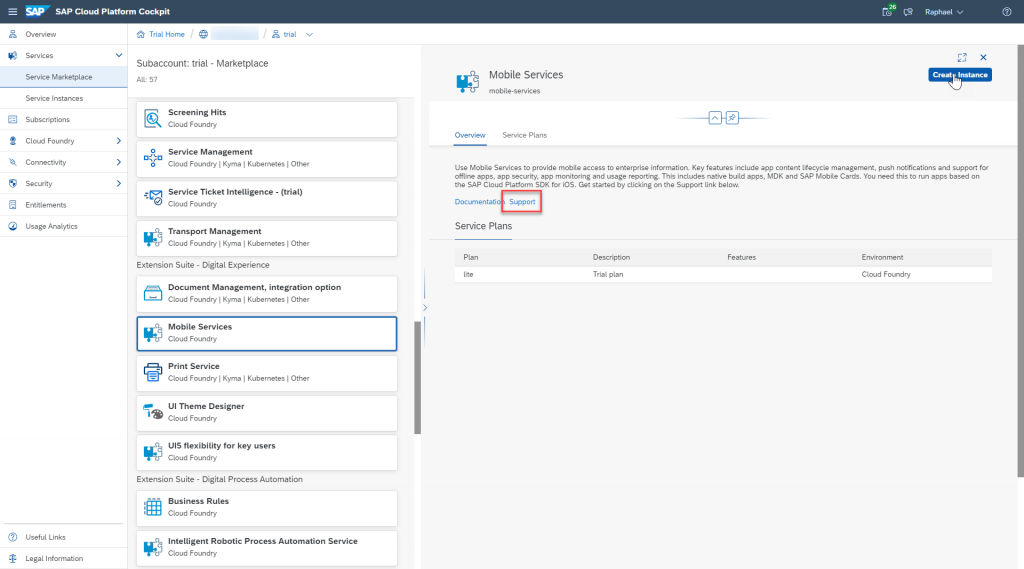This screenshot has width=1024, height=569.
Task: Click the Entitlements sidebar icon
Action: point(12,205)
